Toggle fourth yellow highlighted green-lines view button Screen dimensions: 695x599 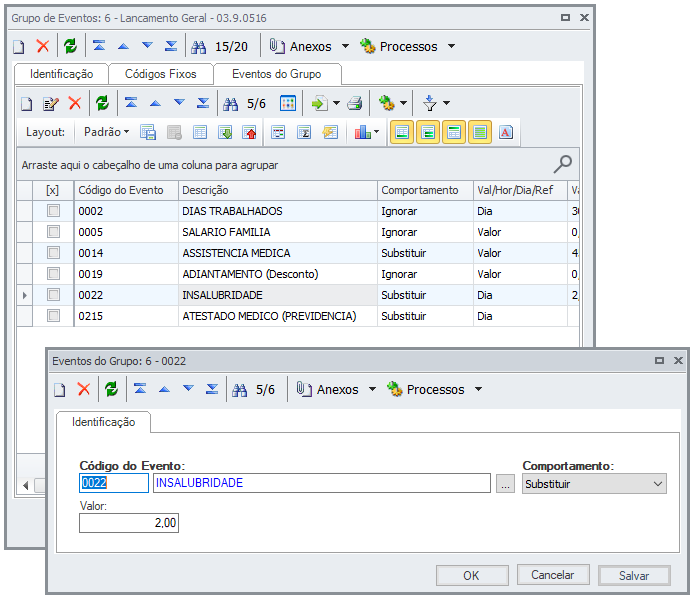coord(480,132)
